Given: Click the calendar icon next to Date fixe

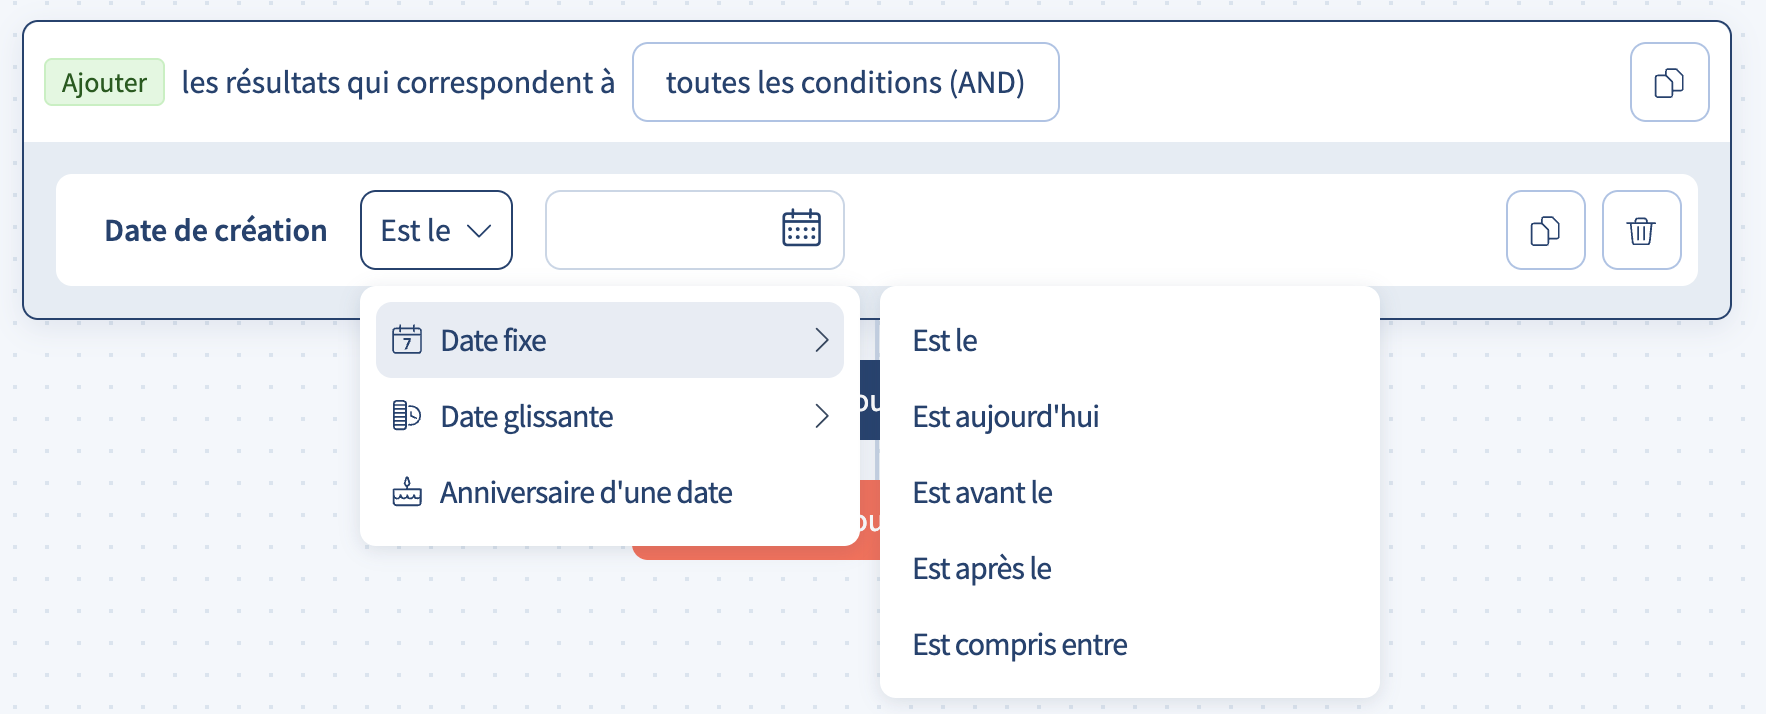Looking at the screenshot, I should 408,340.
